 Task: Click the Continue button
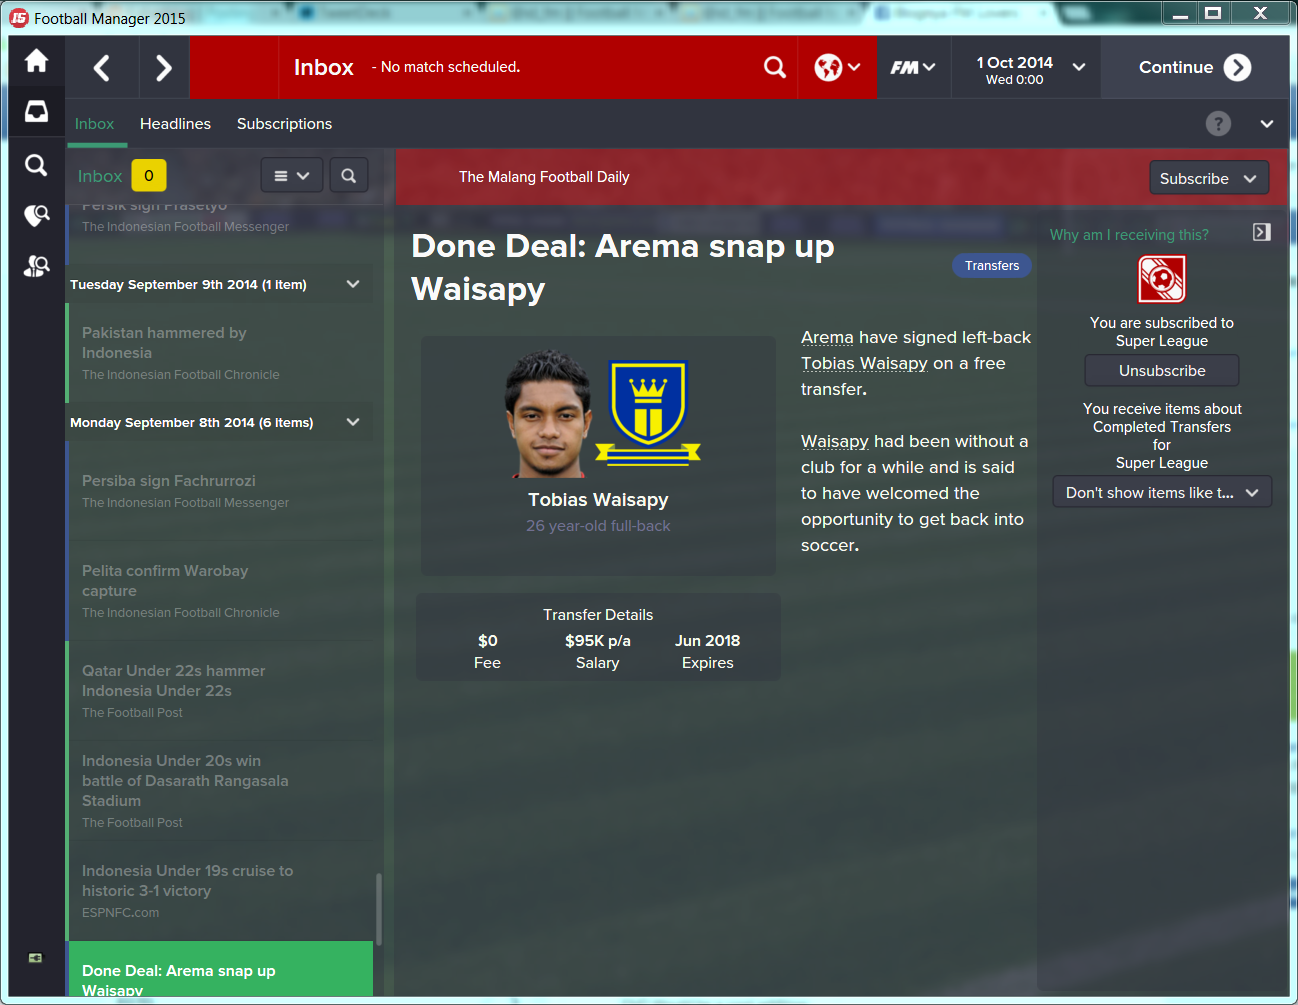[x=1195, y=67]
